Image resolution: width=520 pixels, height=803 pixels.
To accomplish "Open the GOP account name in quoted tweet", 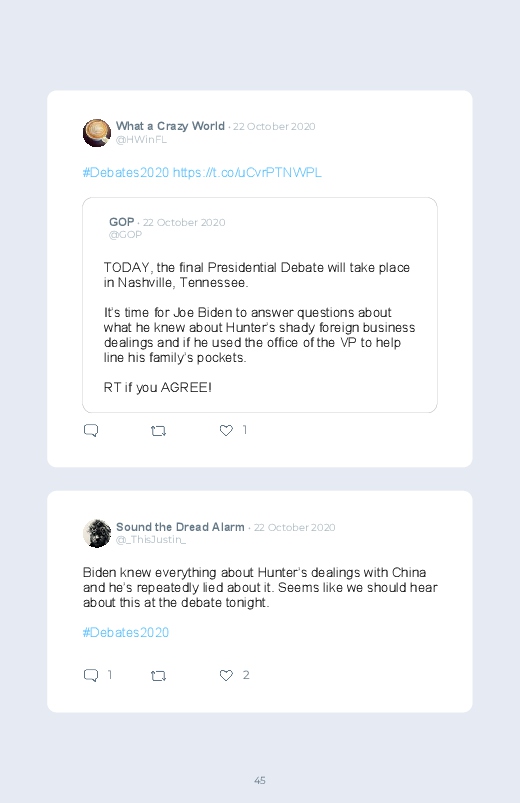I will click(x=121, y=222).
